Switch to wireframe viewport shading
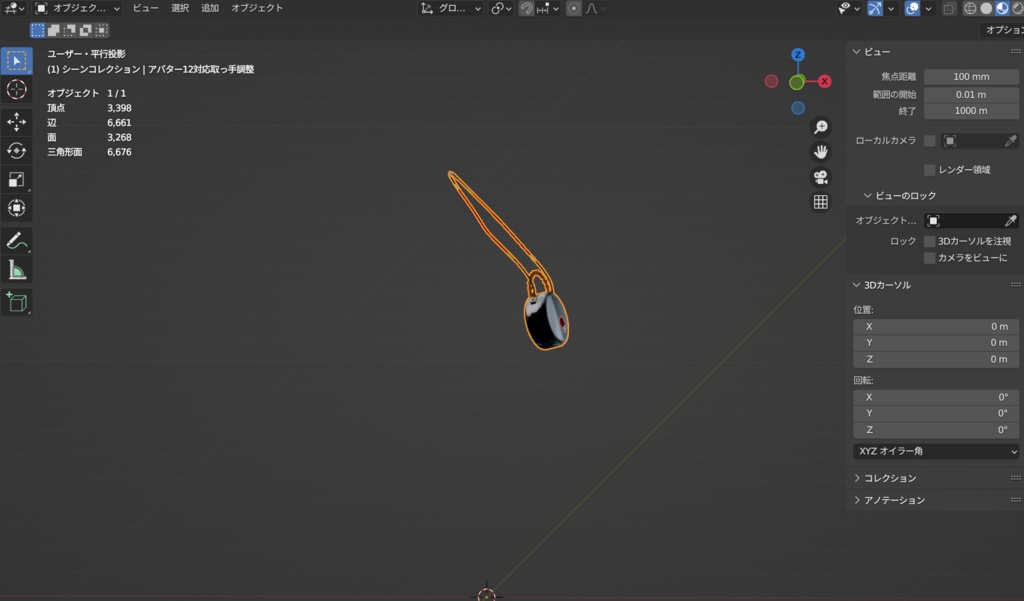The width and height of the screenshot is (1024, 601). (970, 8)
